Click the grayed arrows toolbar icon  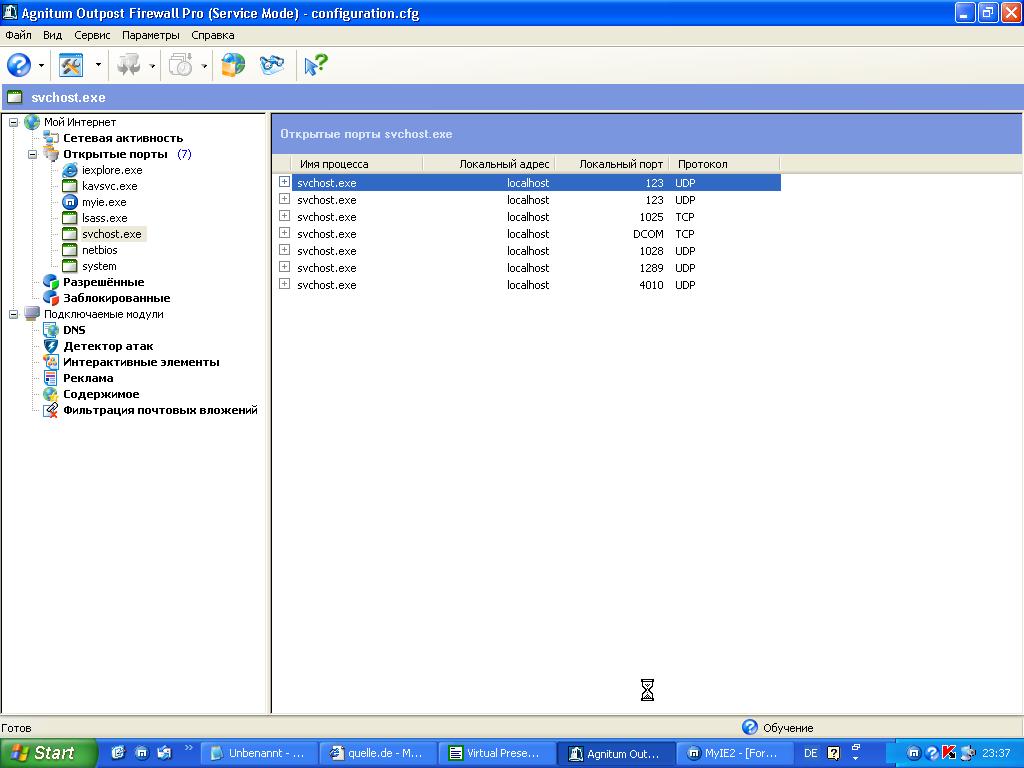click(x=128, y=65)
